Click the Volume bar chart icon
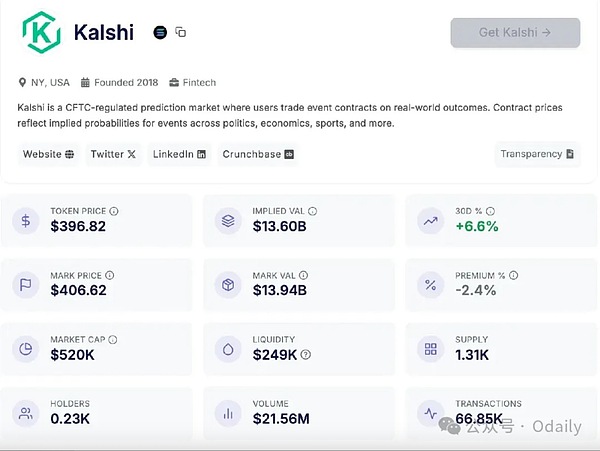The width and height of the screenshot is (600, 451). (x=229, y=414)
